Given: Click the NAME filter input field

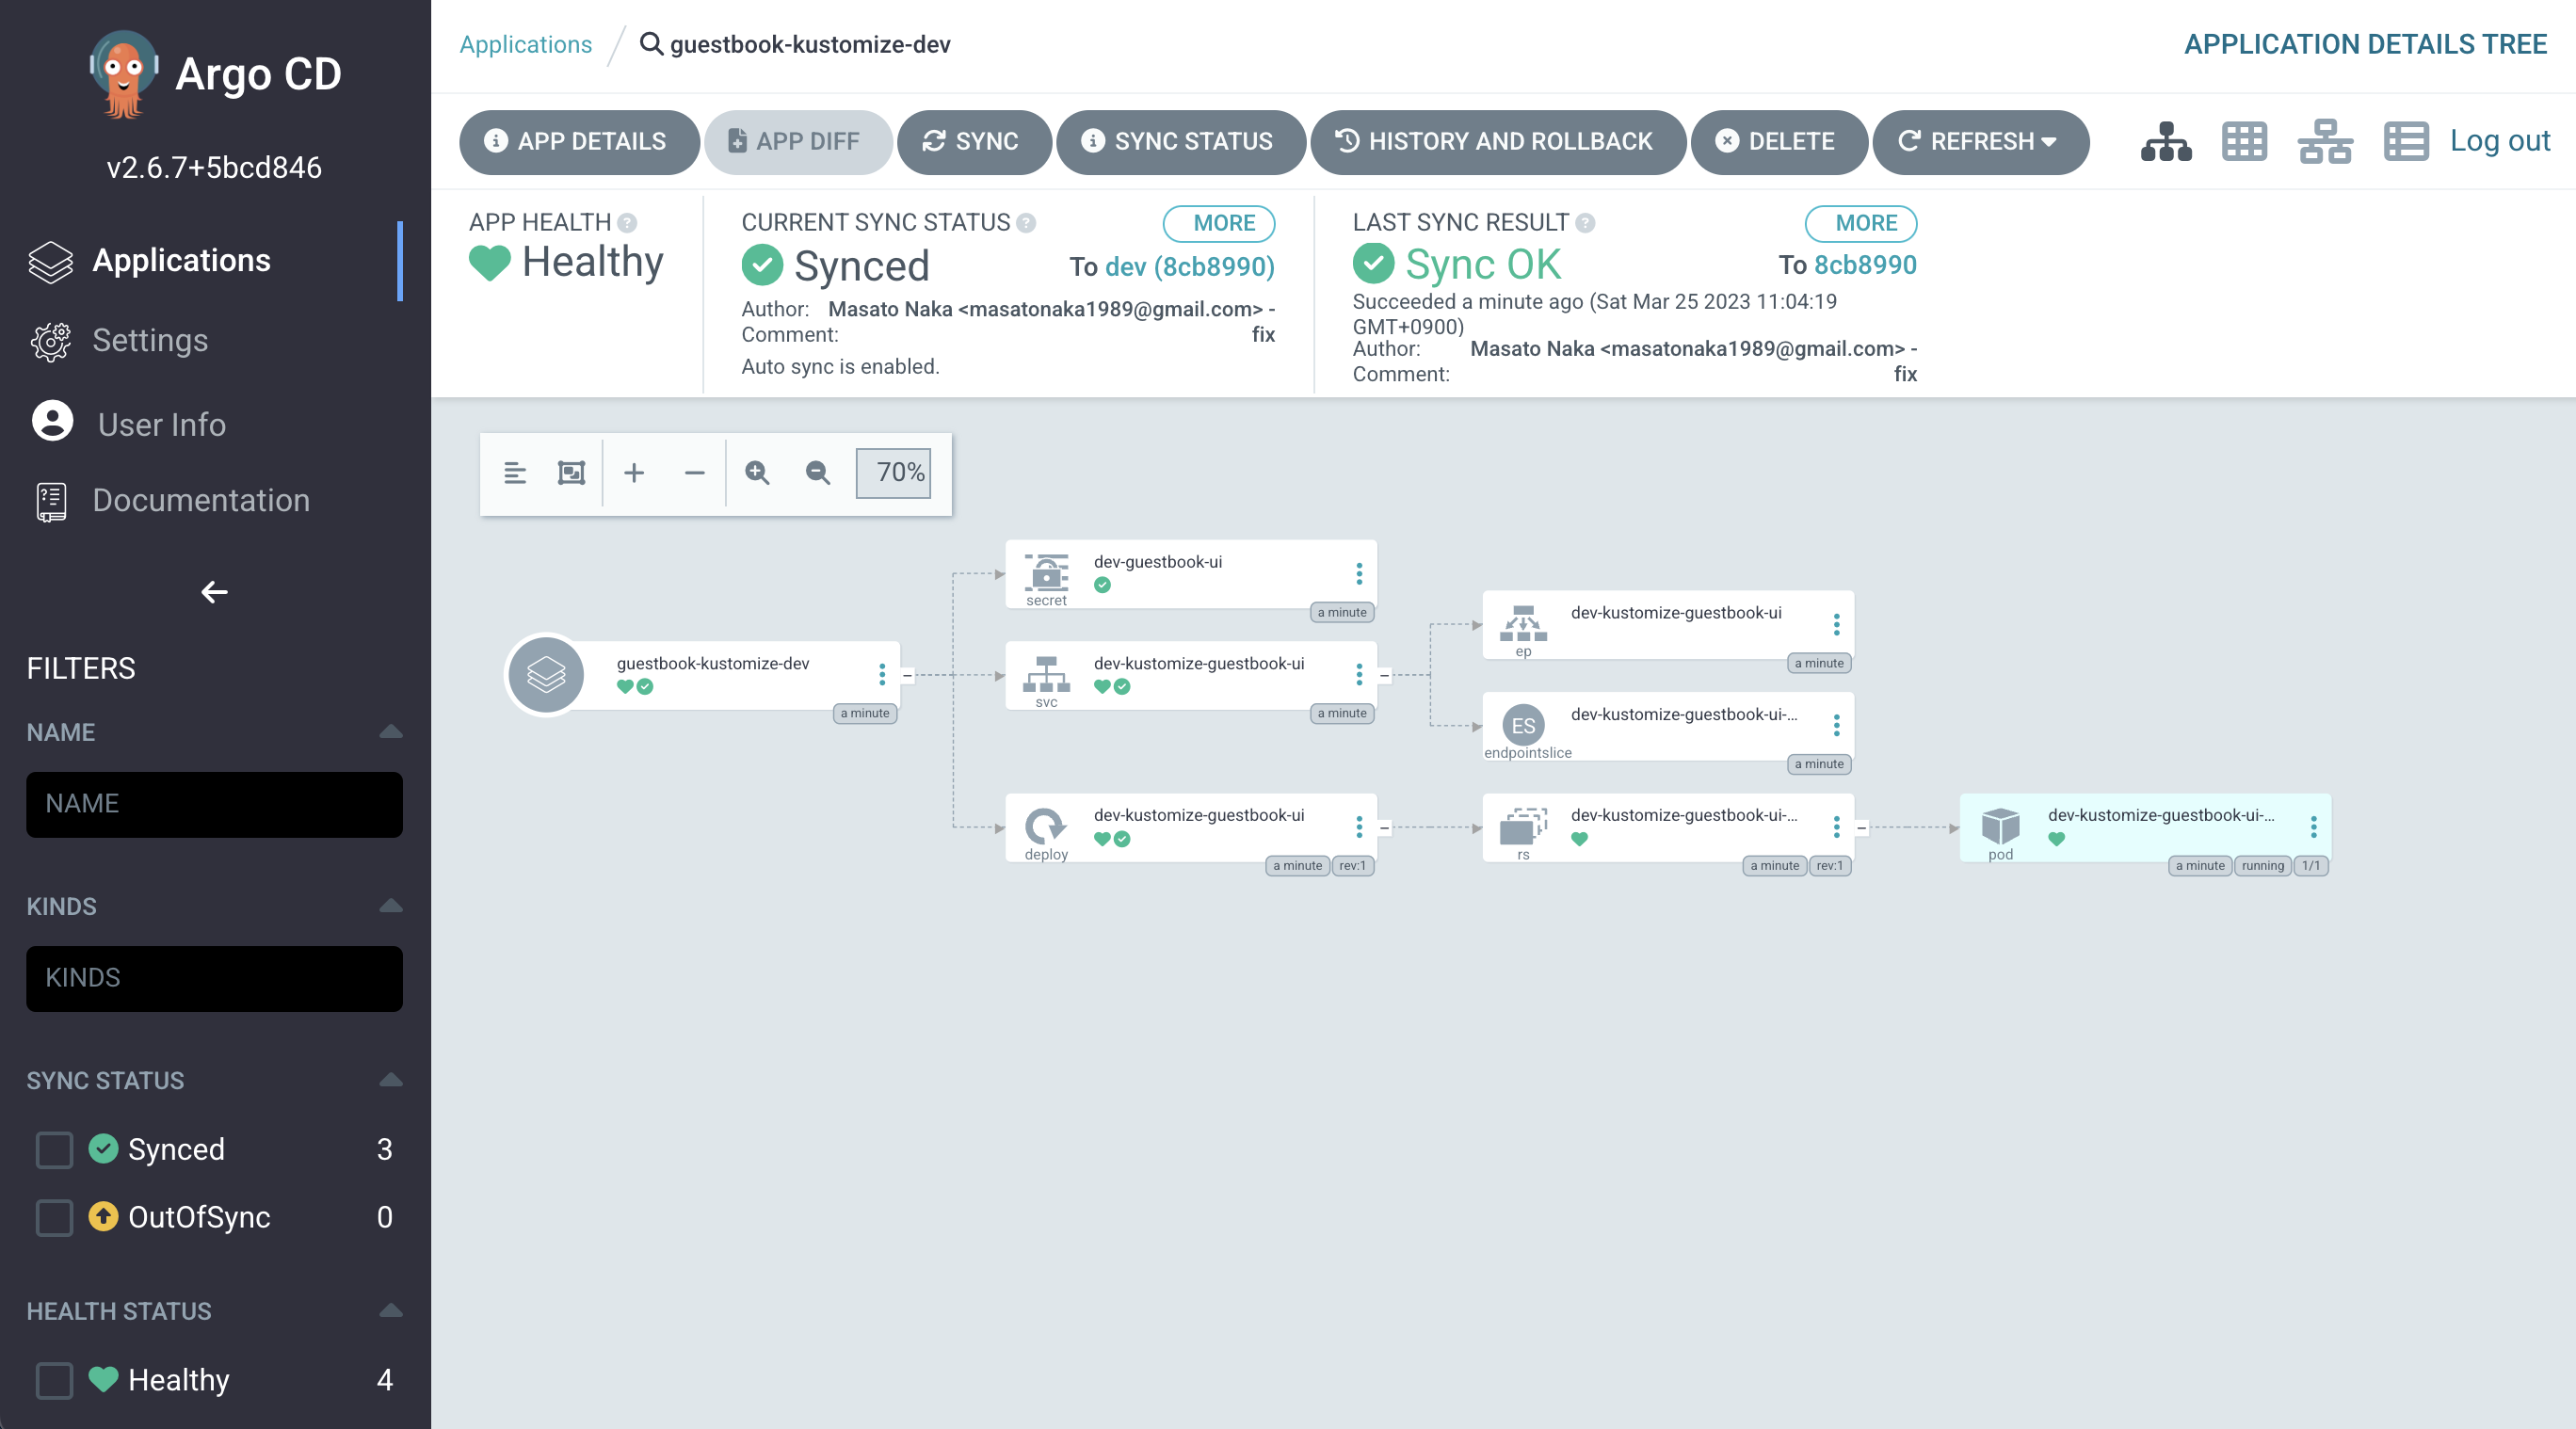Looking at the screenshot, I should click(x=214, y=804).
